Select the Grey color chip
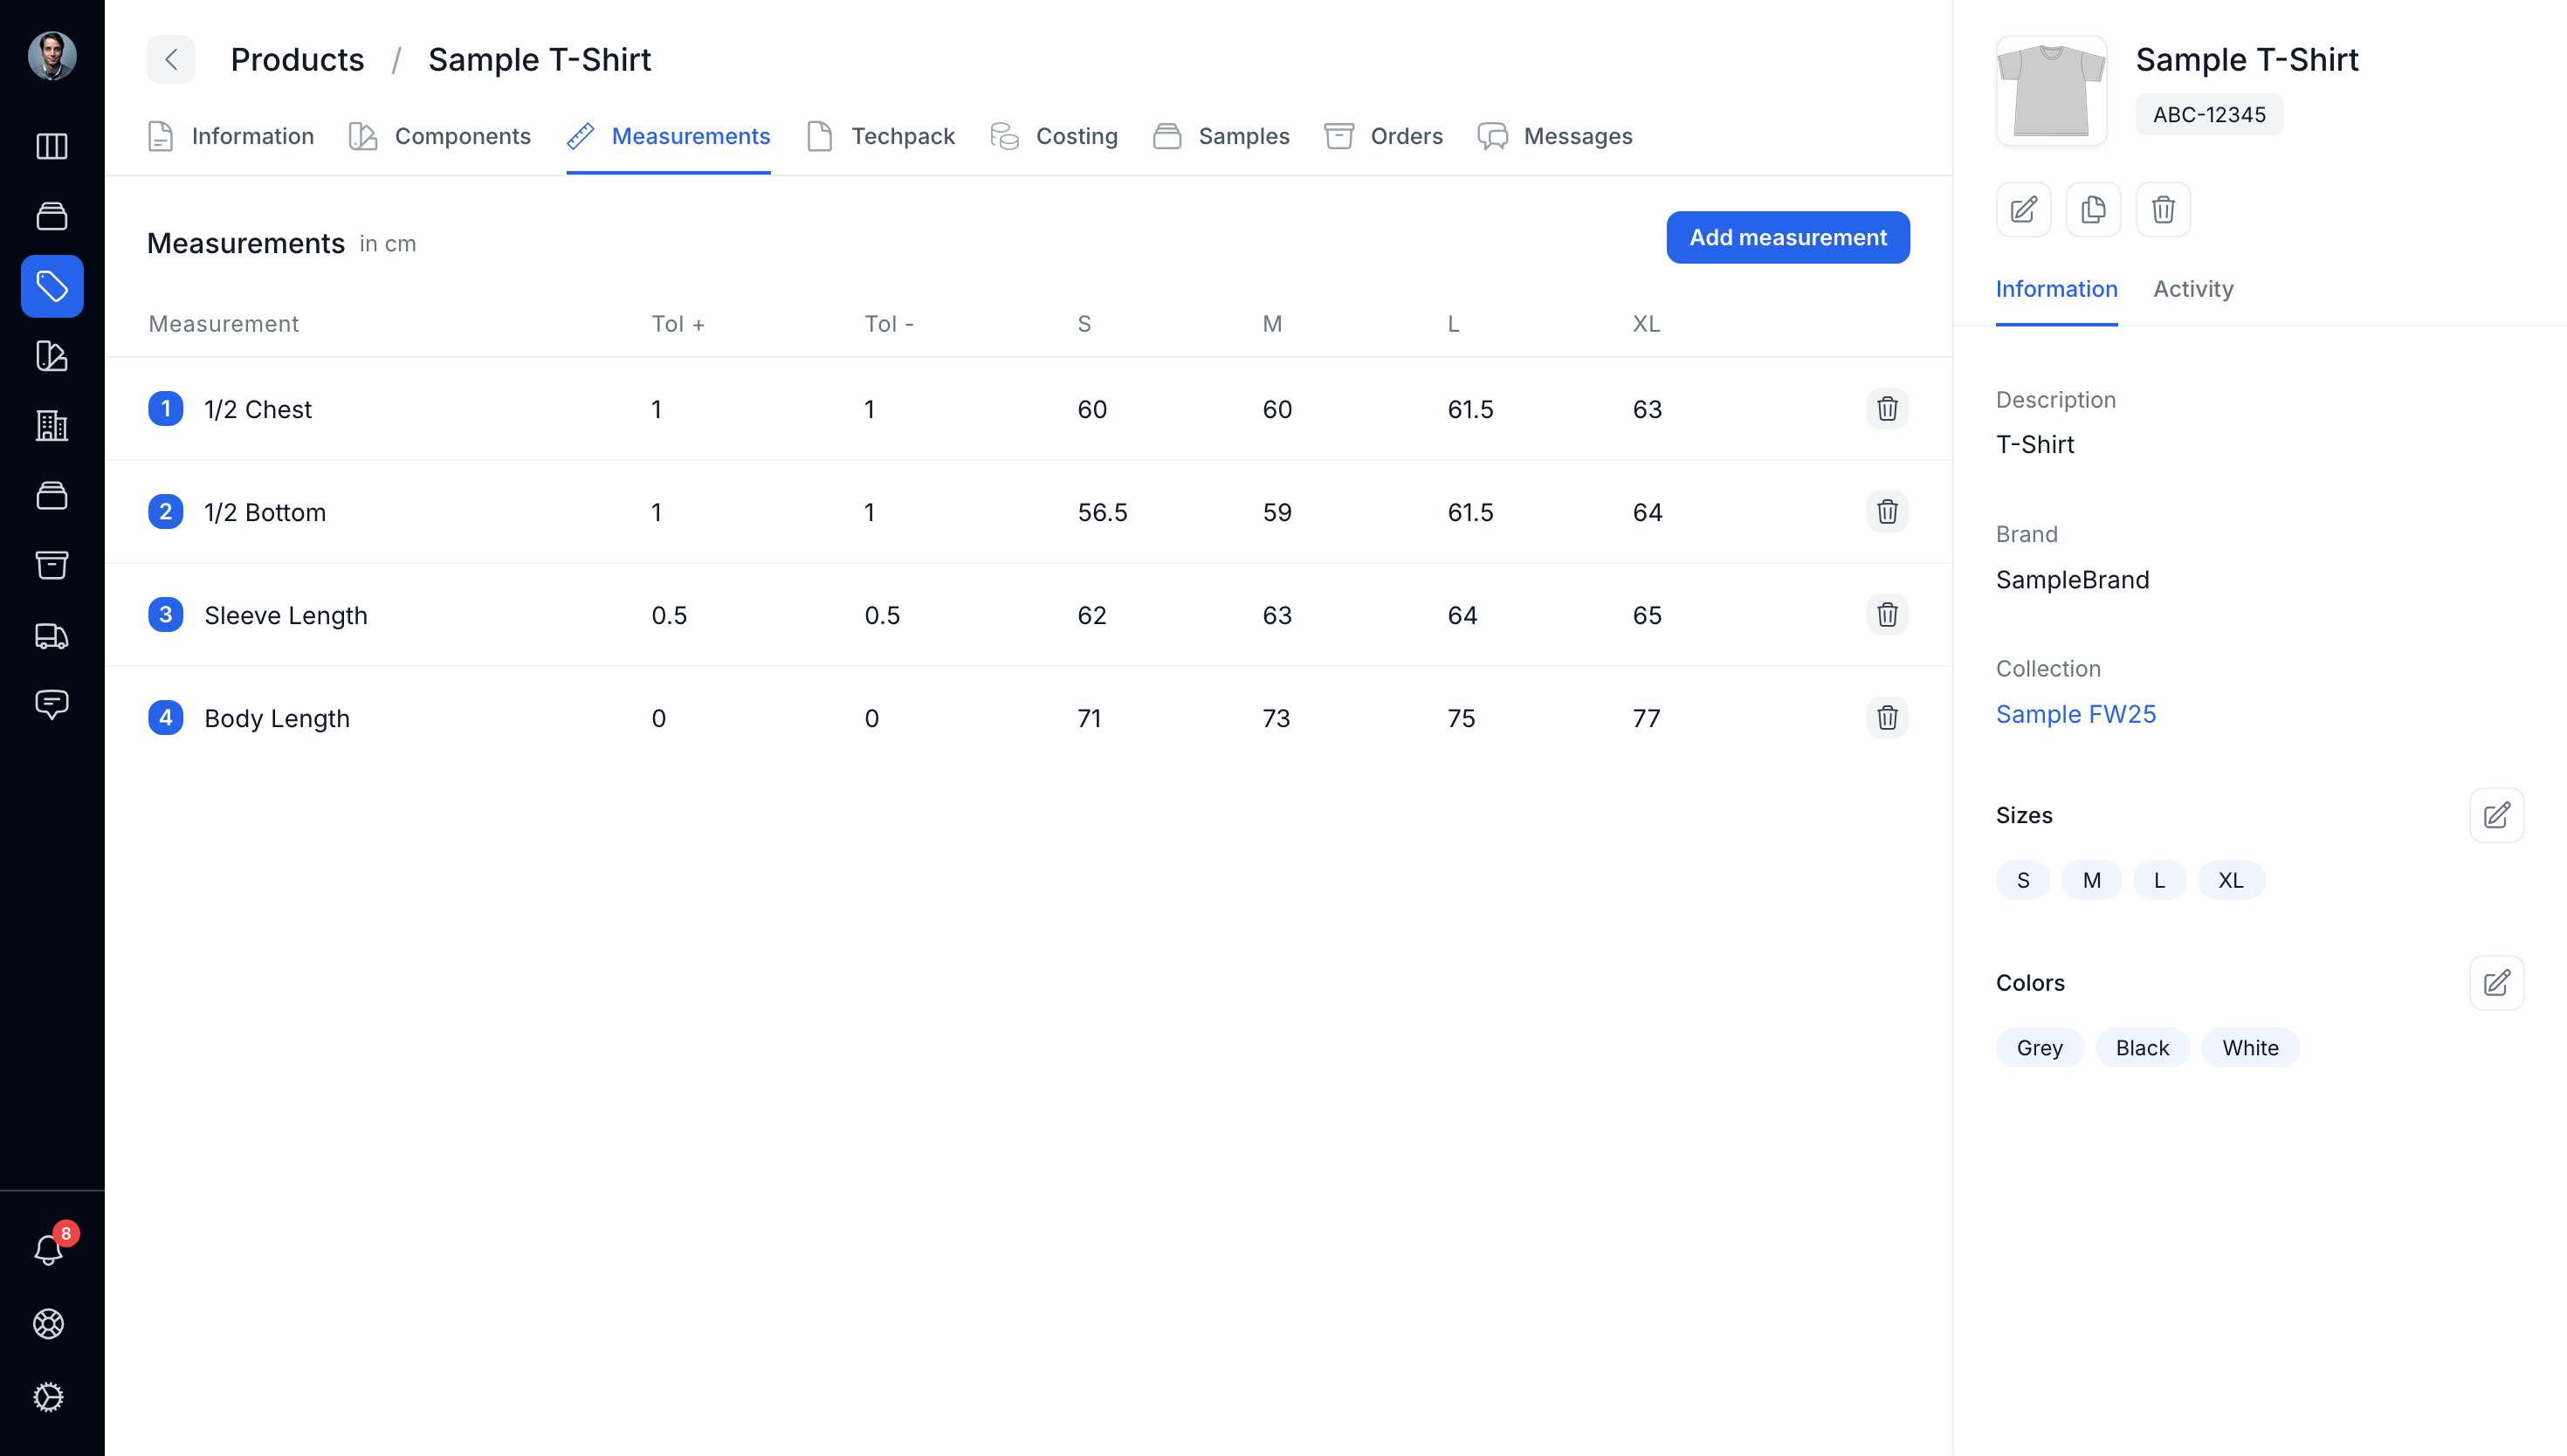The height and width of the screenshot is (1456, 2567). [x=2039, y=1048]
